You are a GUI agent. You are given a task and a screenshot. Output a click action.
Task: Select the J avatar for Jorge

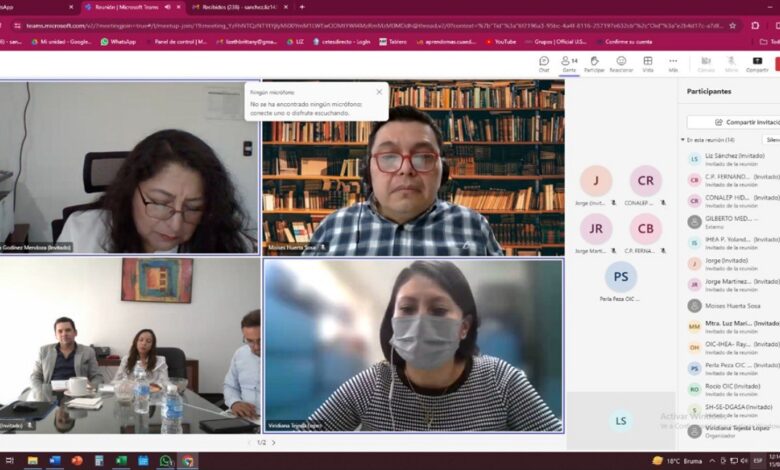point(595,181)
